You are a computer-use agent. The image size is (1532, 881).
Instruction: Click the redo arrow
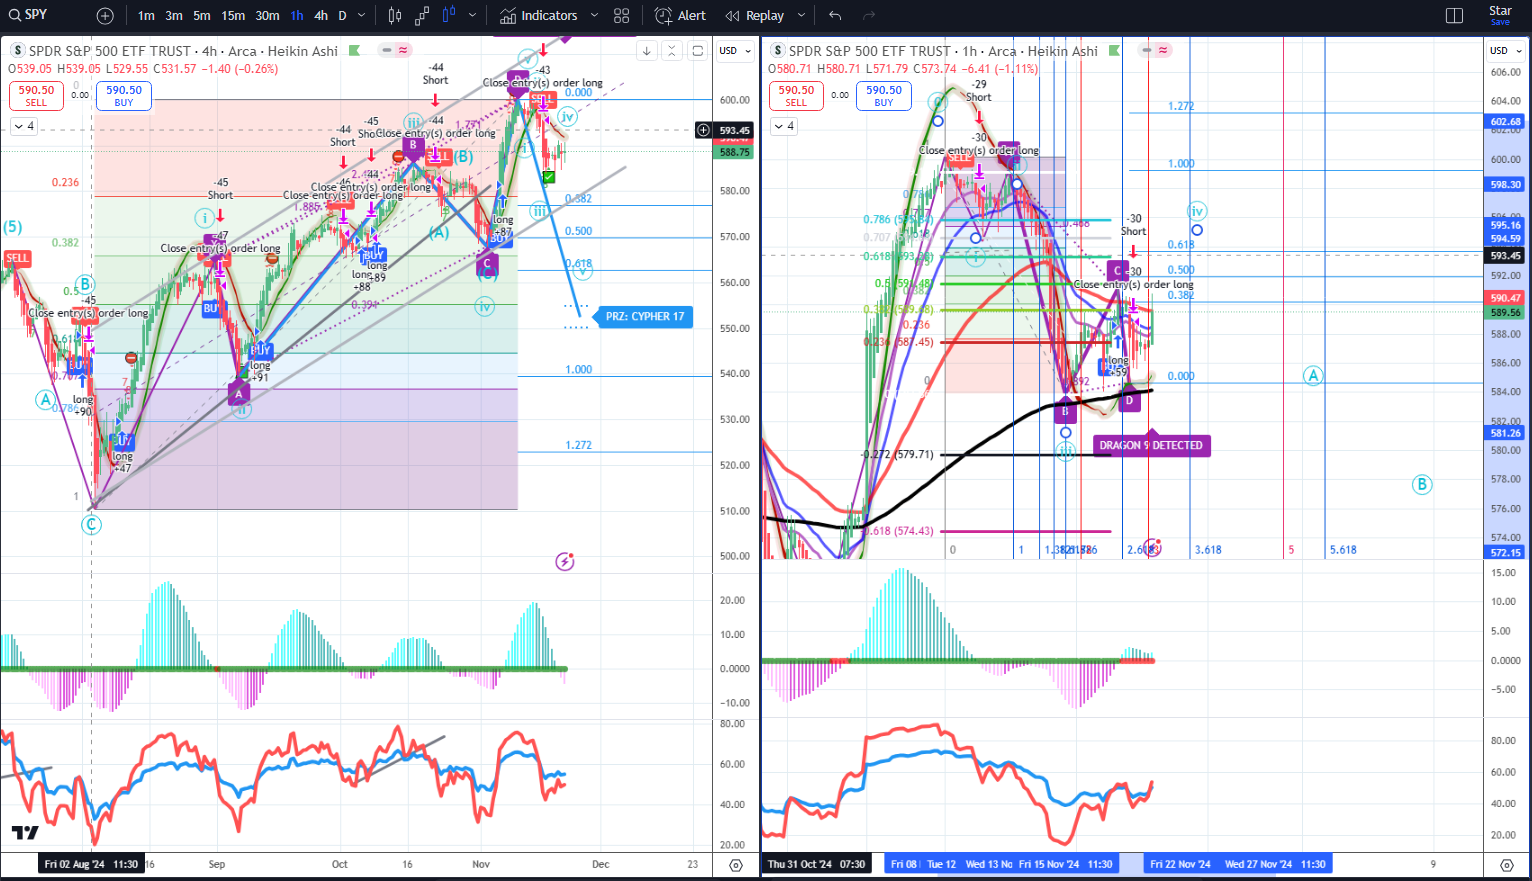[x=869, y=16]
